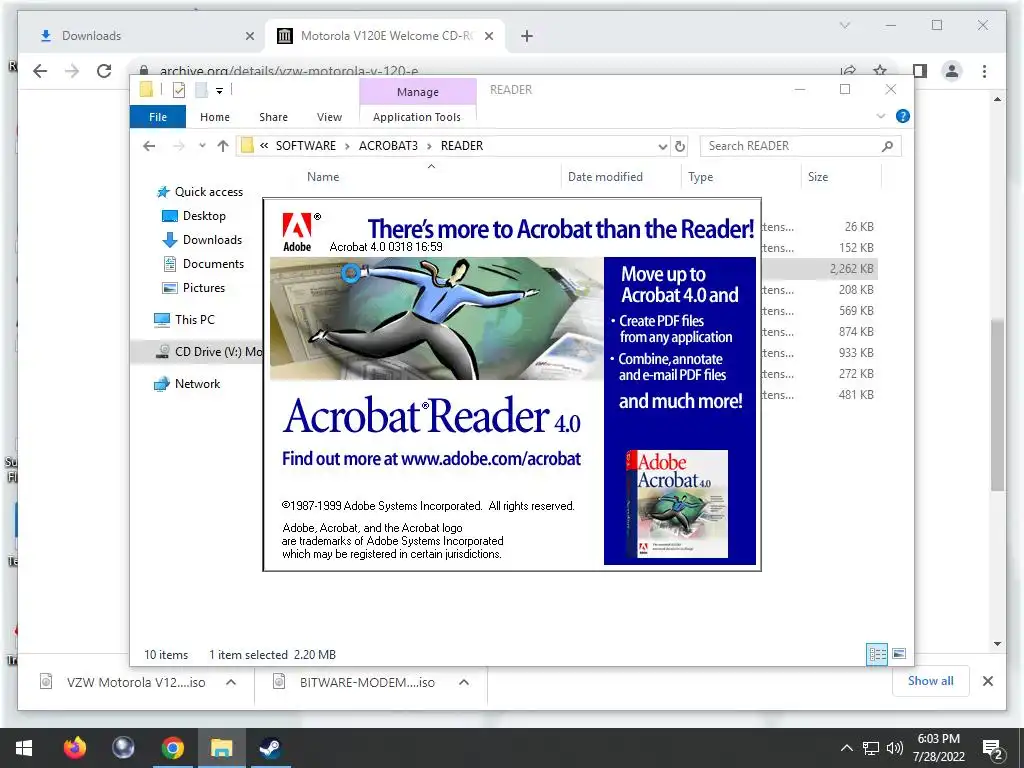Reload the page in Chrome
The image size is (1024, 768).
(x=104, y=71)
